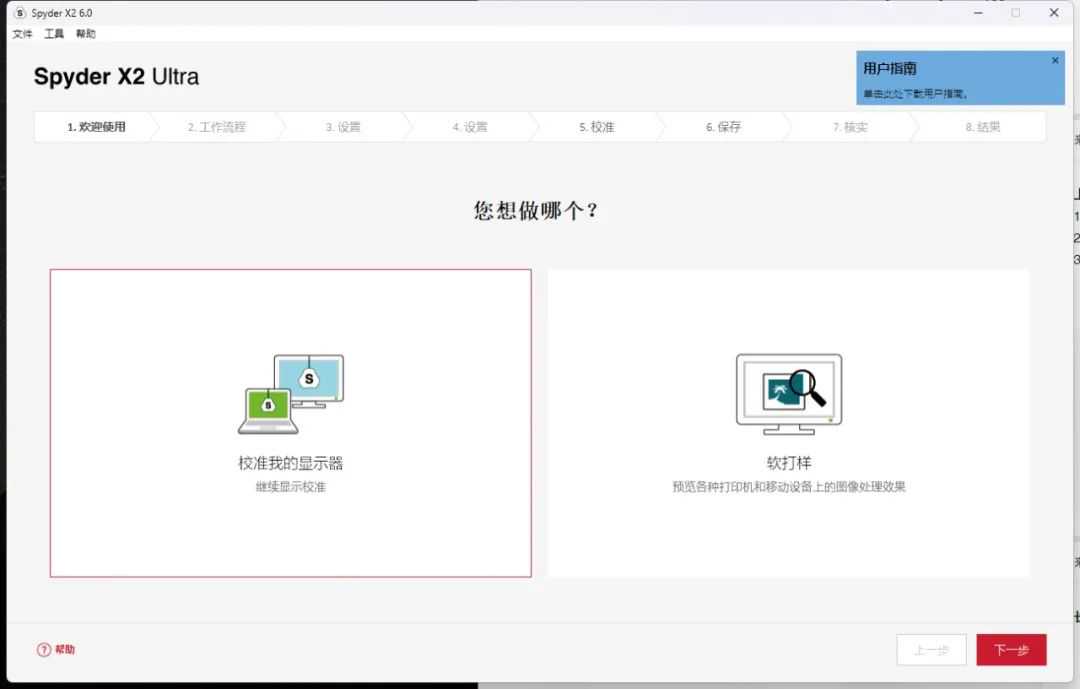The image size is (1080, 689).
Task: Close the 用户指南 popup banner
Action: (x=1054, y=61)
